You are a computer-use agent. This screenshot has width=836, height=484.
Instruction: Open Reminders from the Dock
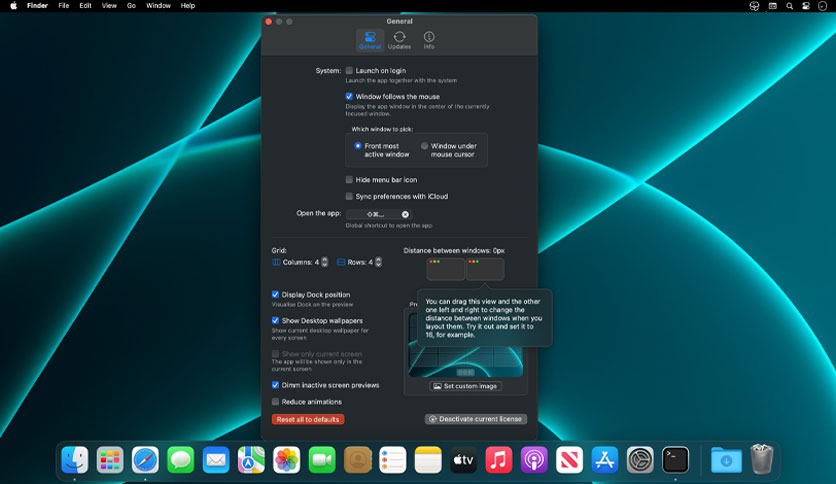(x=392, y=459)
